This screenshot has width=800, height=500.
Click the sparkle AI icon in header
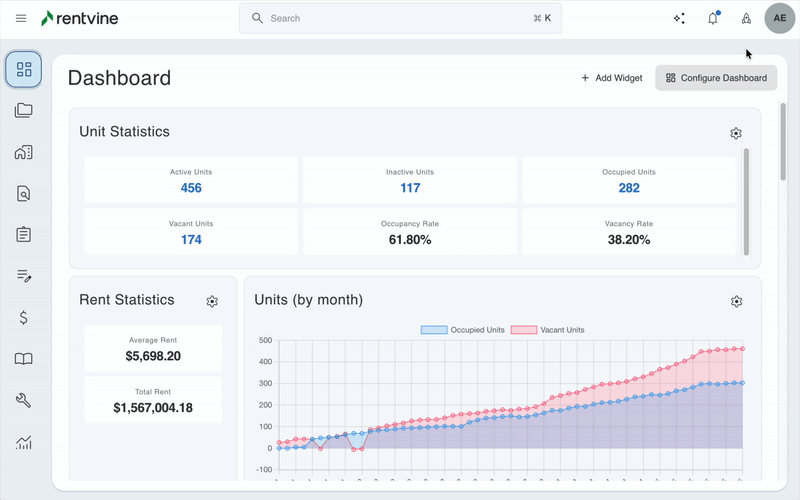[680, 18]
